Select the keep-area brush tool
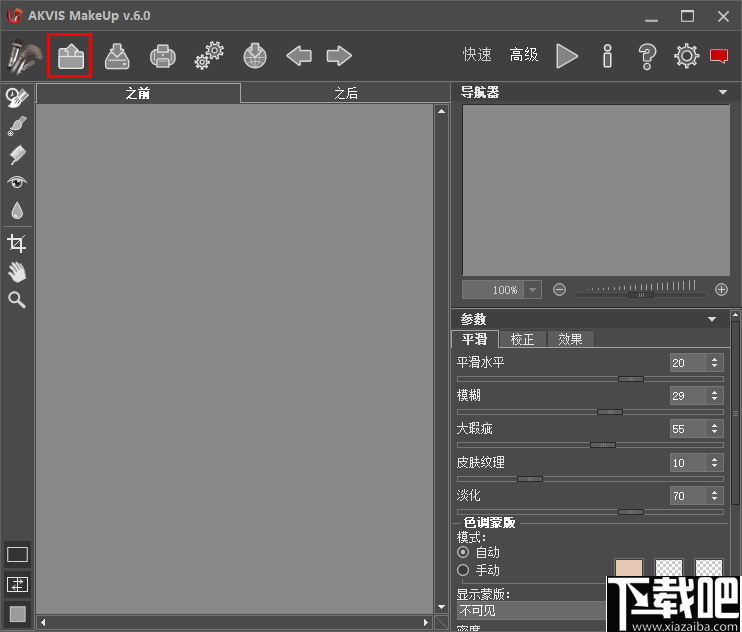Screen dimensions: 742x632 [x=17, y=126]
